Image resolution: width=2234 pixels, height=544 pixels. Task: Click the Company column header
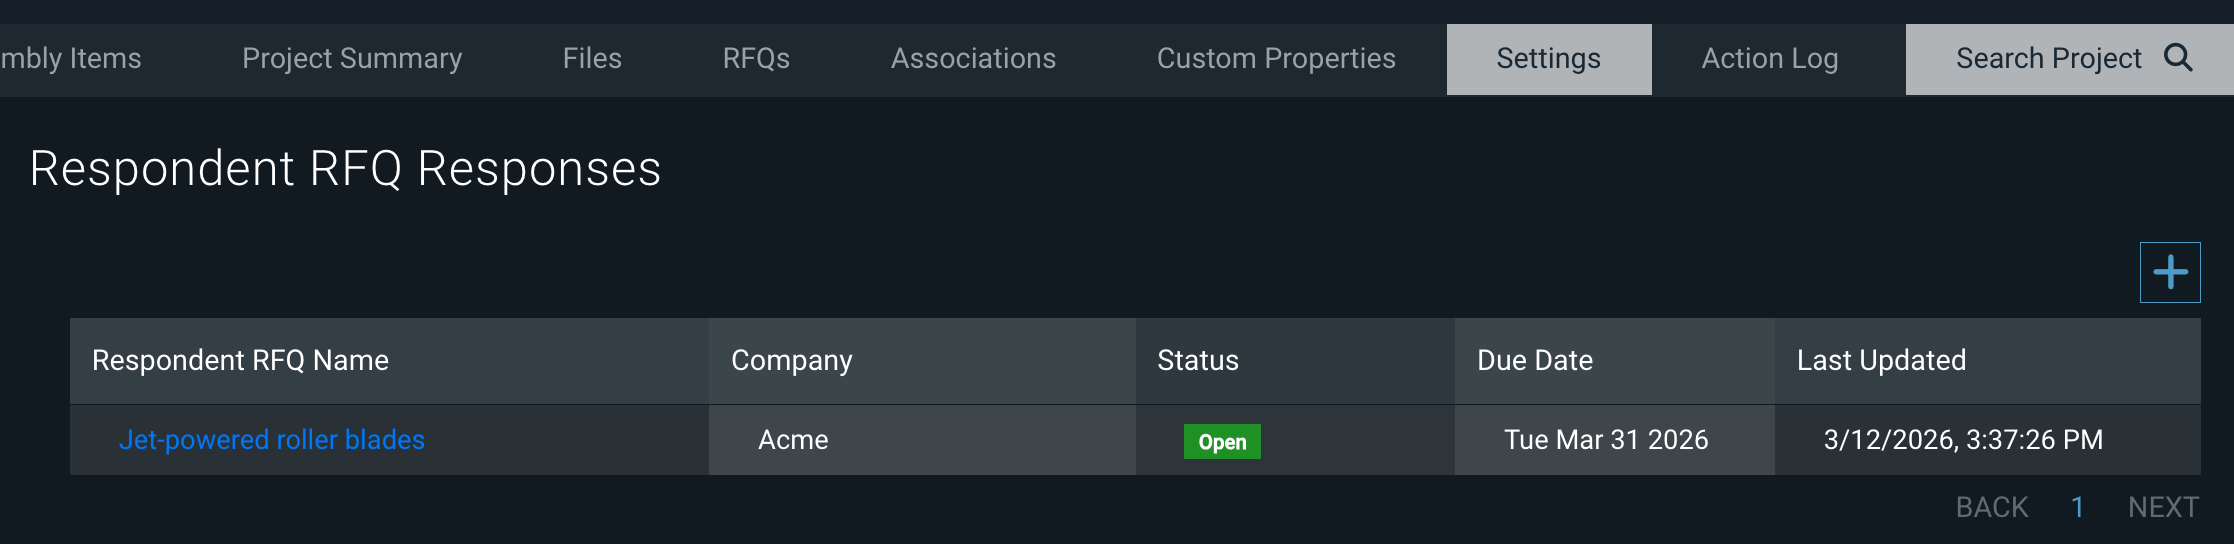tap(791, 361)
